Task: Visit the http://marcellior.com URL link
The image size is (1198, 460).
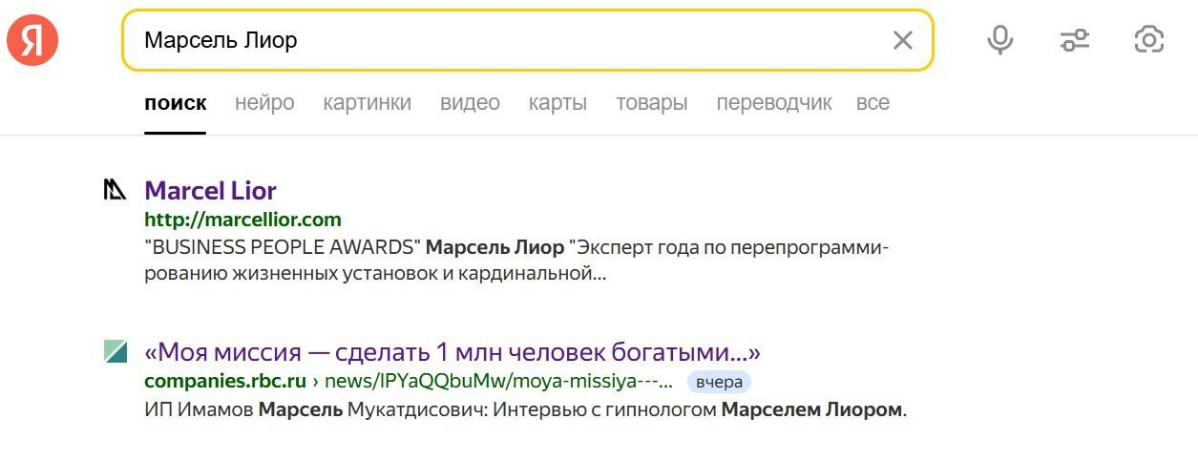Action: pos(243,220)
